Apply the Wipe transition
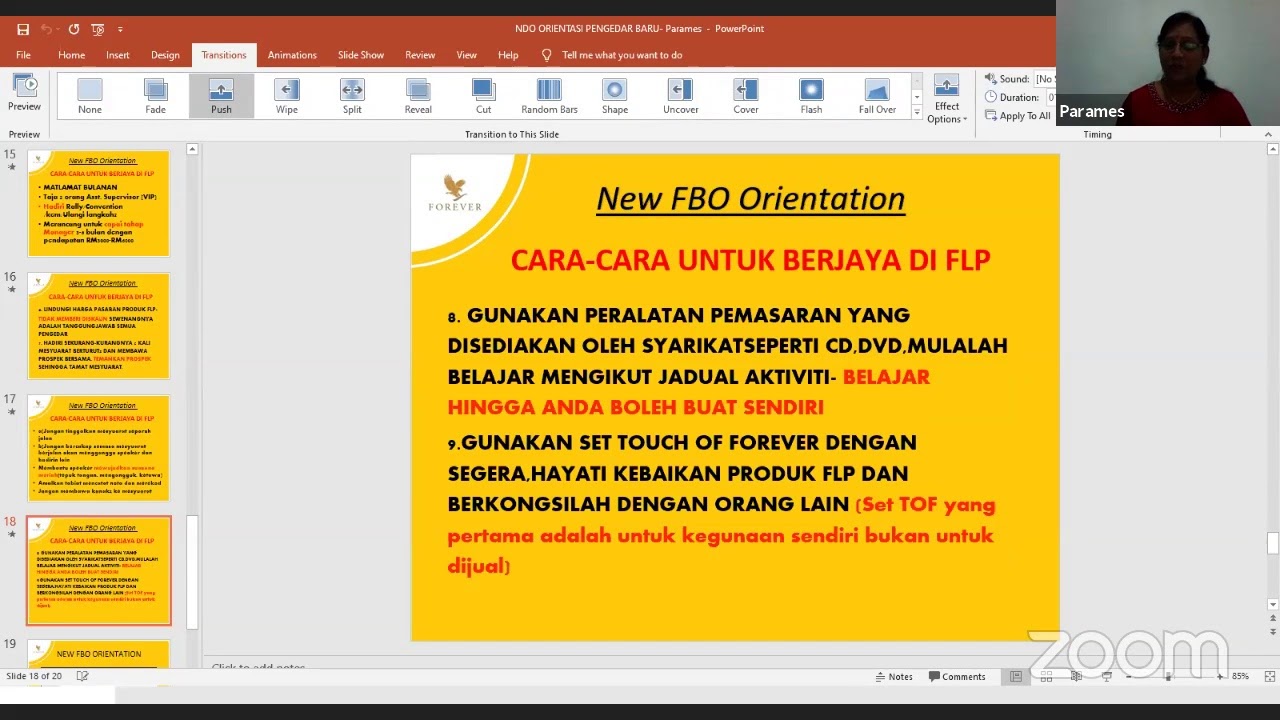1280x720 pixels. (x=287, y=97)
